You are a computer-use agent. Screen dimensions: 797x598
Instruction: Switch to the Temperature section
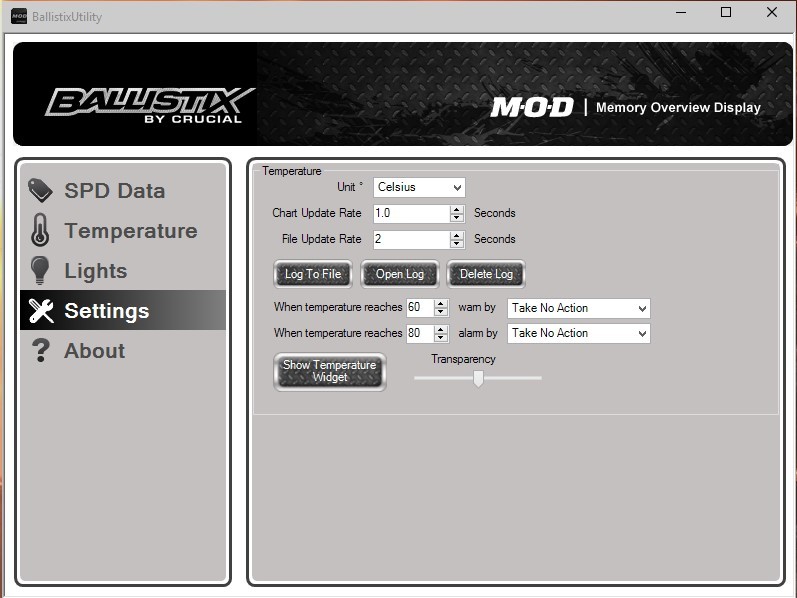pyautogui.click(x=122, y=230)
